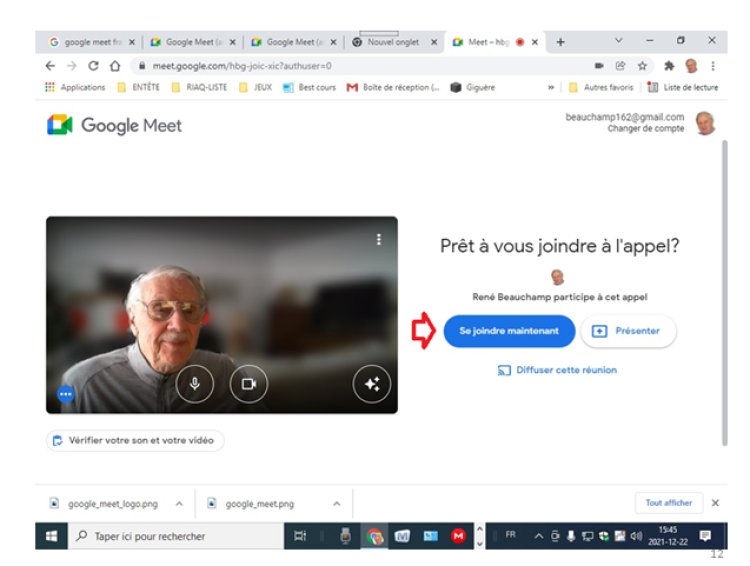Click Vérifier votre son et votre vidéo

click(135, 440)
